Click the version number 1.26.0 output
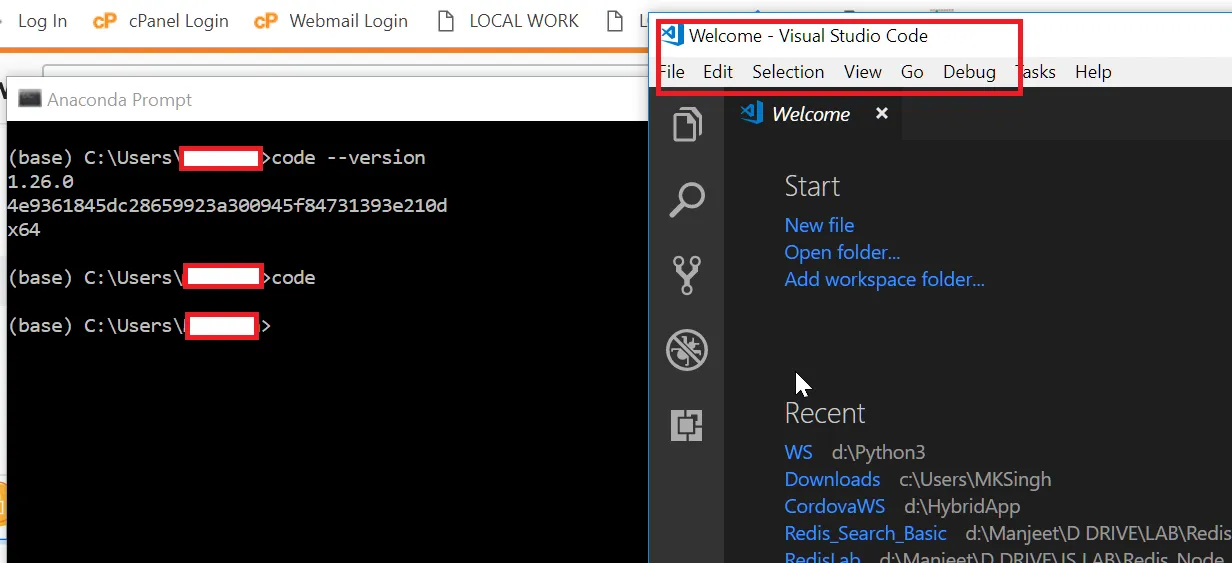This screenshot has height=563, width=1232. point(40,182)
